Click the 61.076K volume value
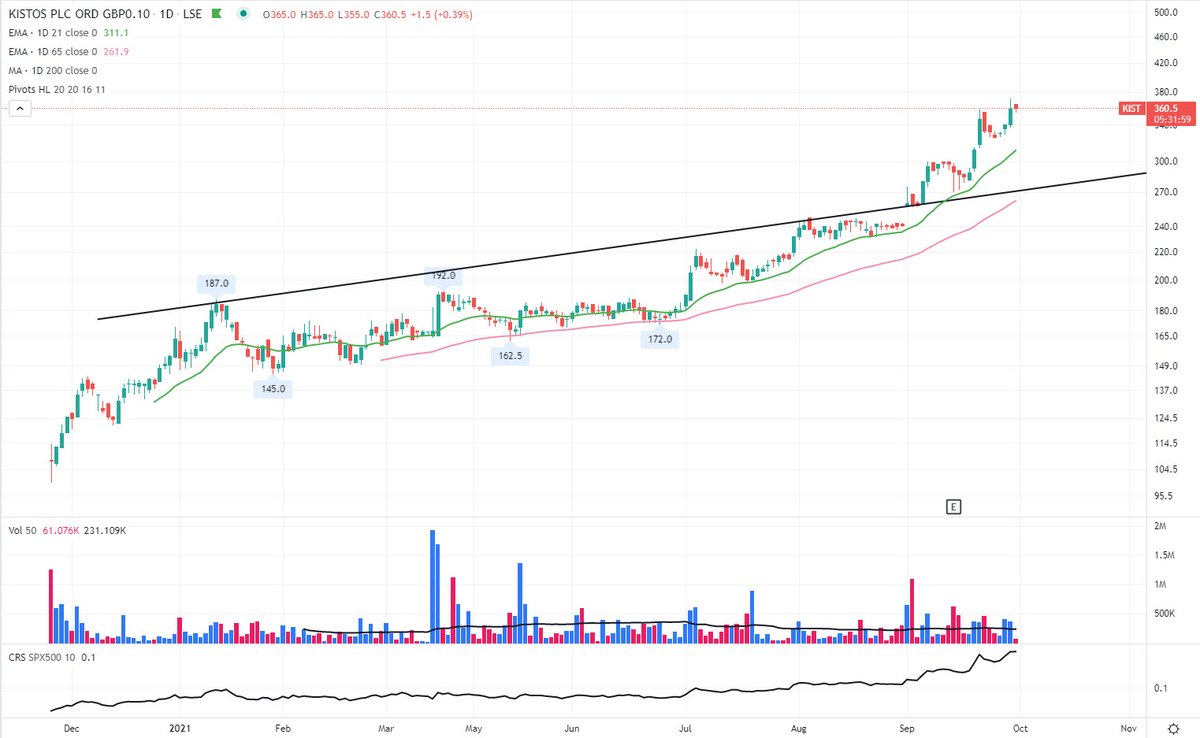The height and width of the screenshot is (738, 1200). [x=61, y=530]
